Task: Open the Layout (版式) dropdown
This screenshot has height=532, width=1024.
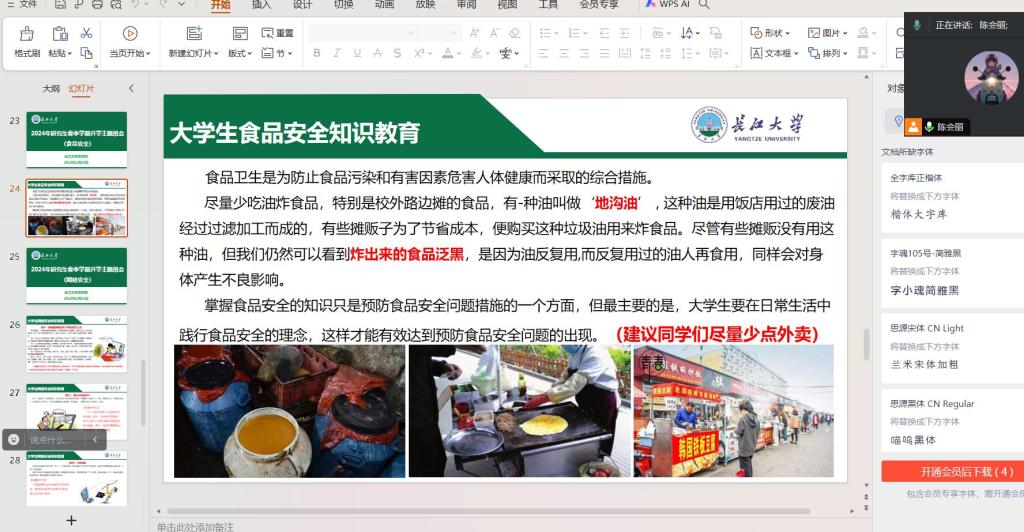Action: 241,53
